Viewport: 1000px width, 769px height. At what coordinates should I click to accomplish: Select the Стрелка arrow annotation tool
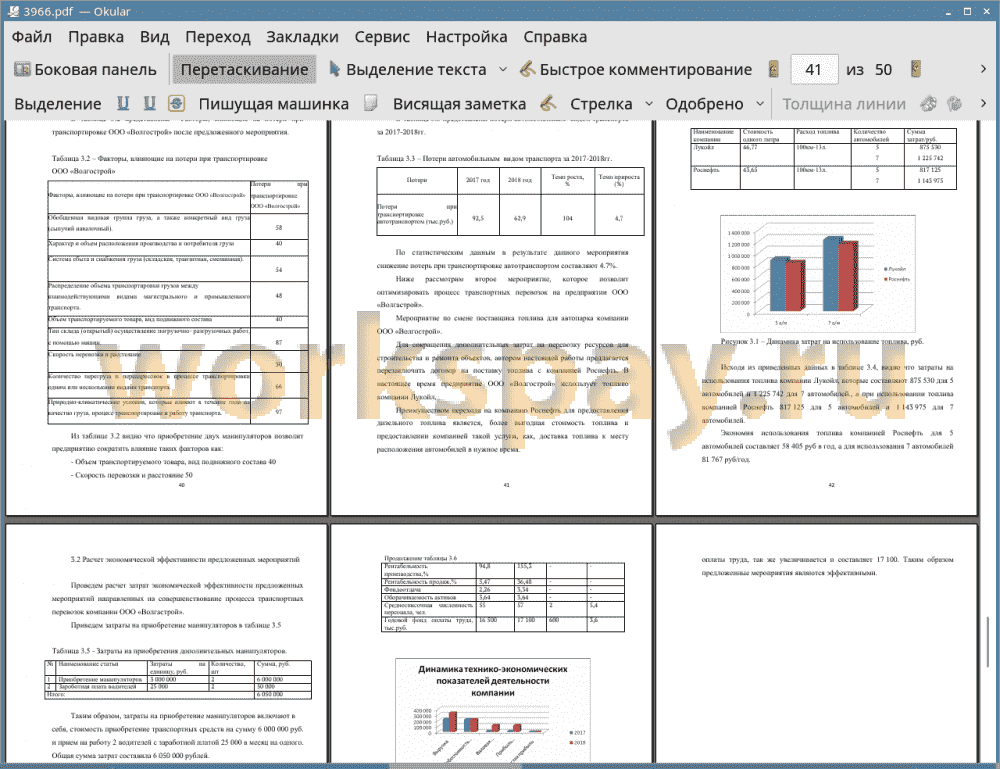(x=601, y=104)
